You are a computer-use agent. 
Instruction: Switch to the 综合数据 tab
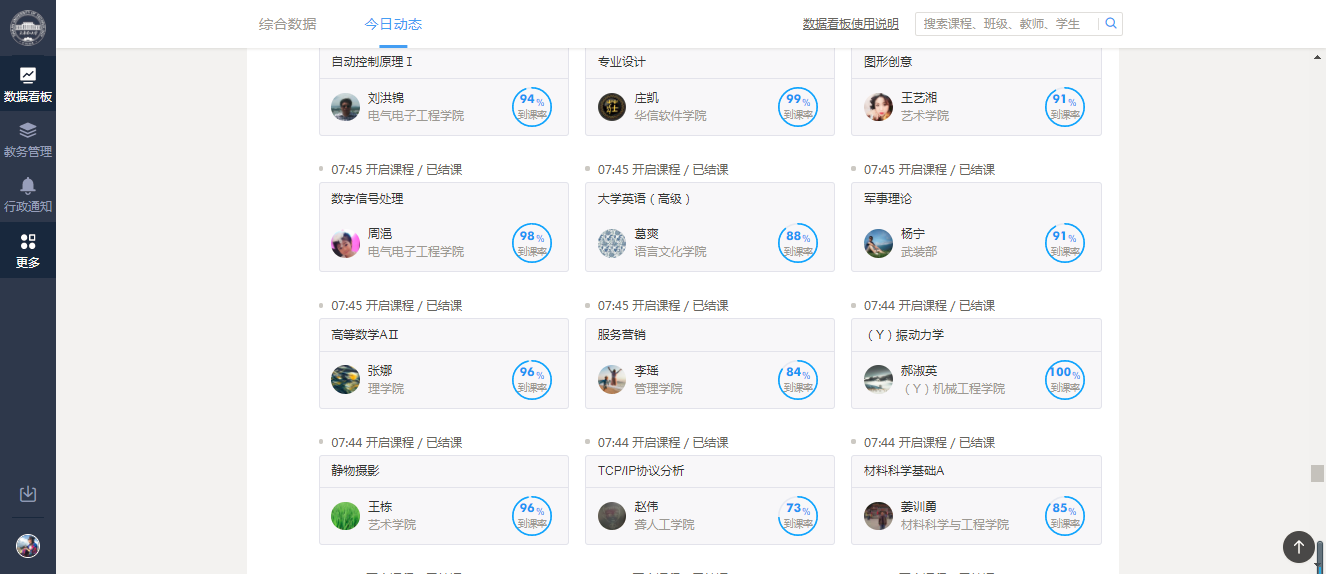tap(287, 24)
